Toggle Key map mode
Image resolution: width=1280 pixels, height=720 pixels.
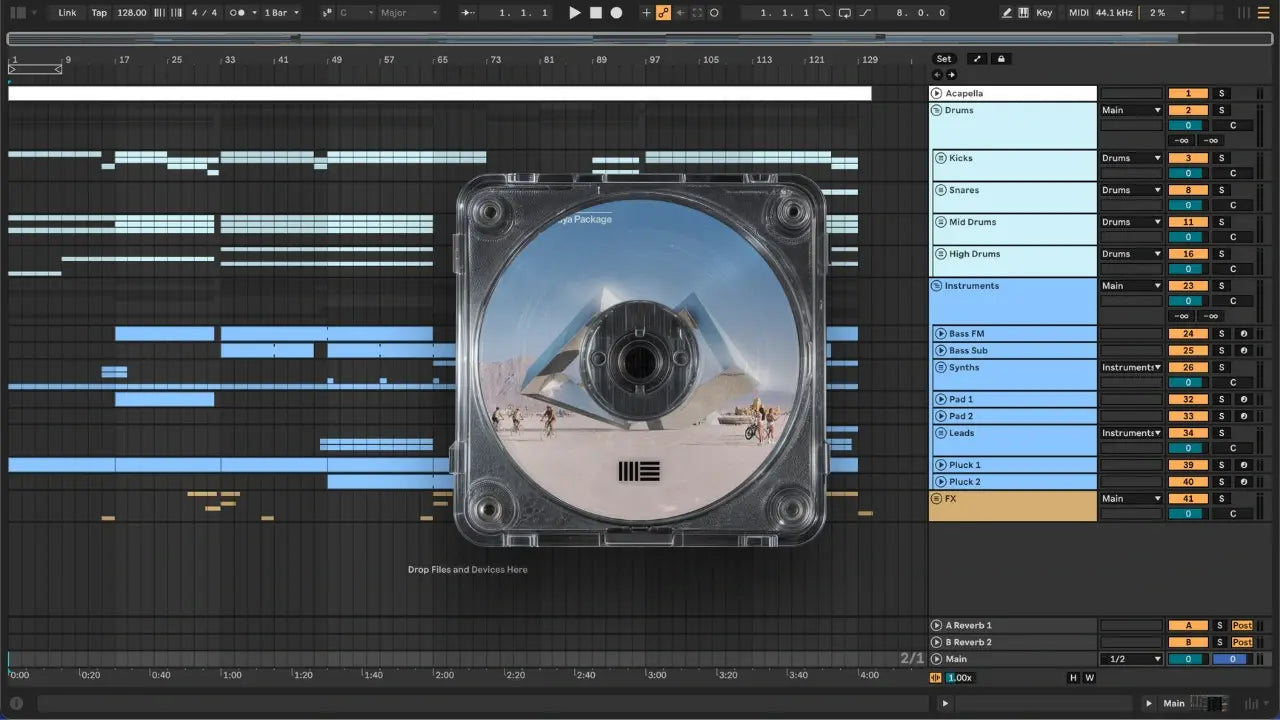point(1044,13)
